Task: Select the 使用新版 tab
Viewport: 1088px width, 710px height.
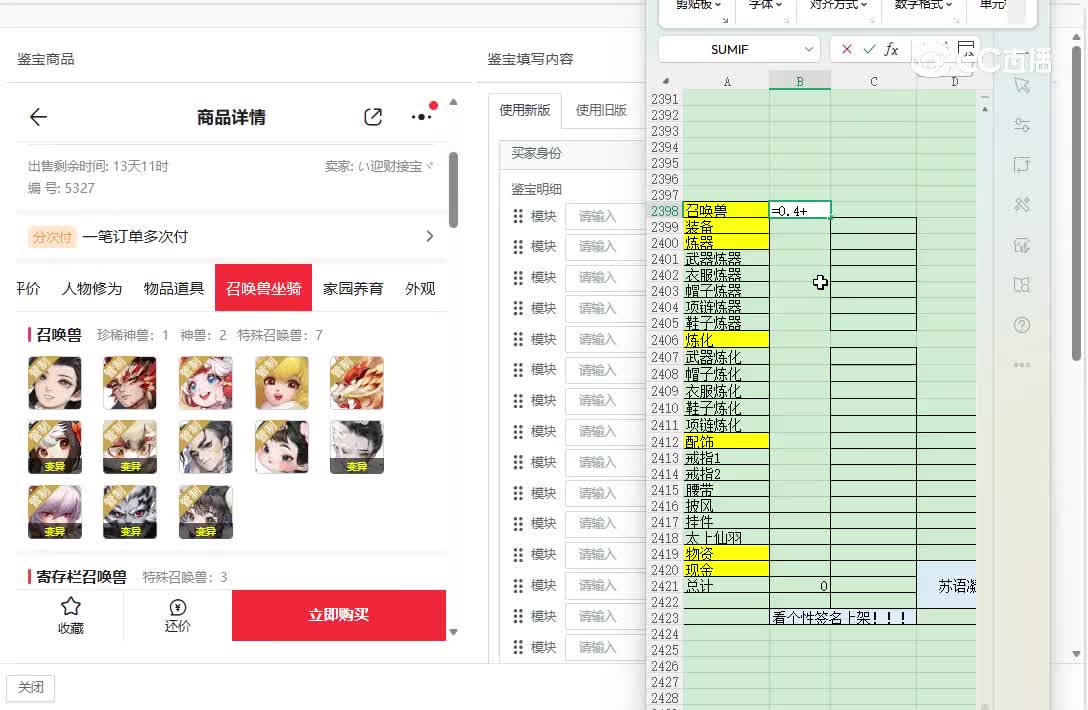Action: coord(525,110)
